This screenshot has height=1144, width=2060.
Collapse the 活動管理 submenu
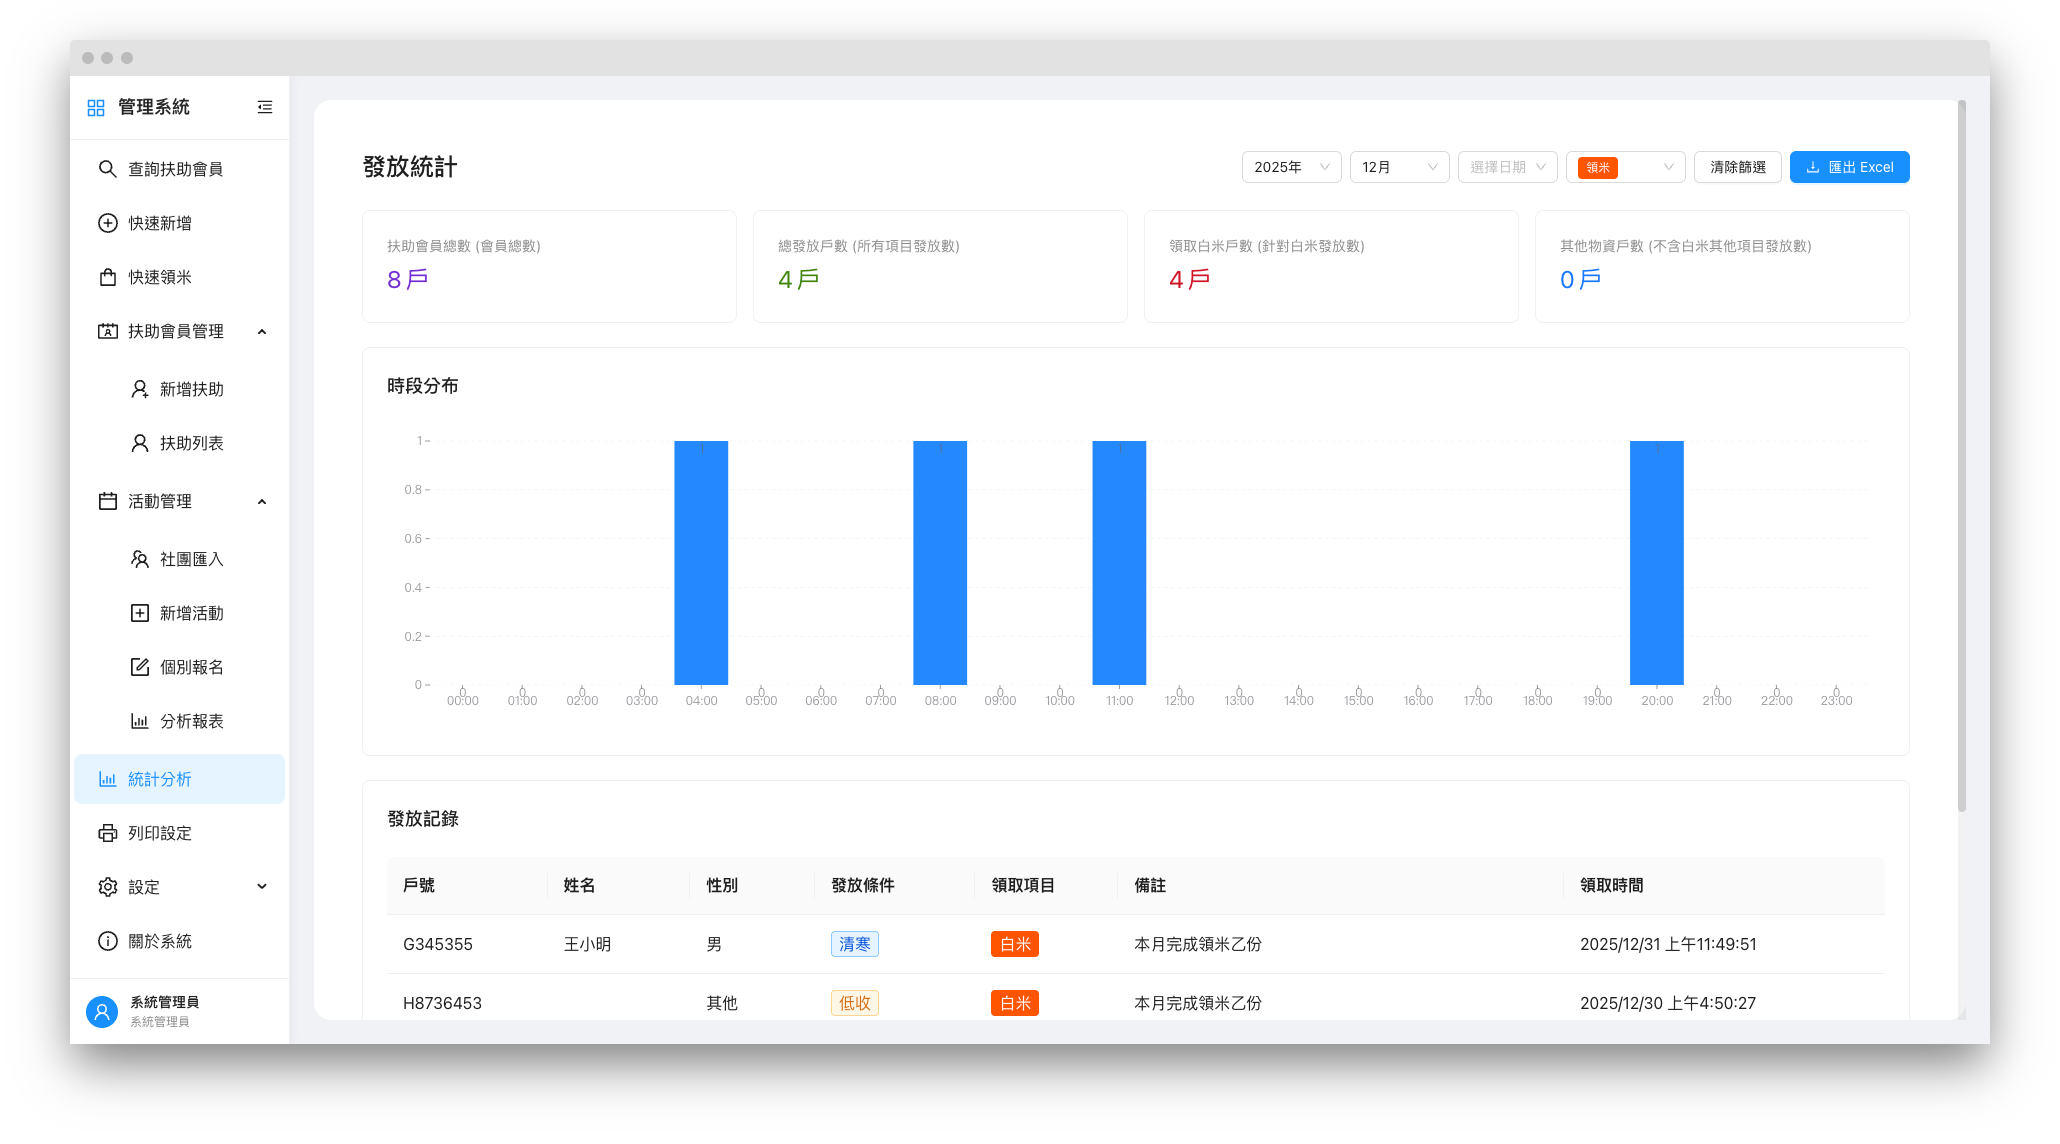tap(262, 501)
